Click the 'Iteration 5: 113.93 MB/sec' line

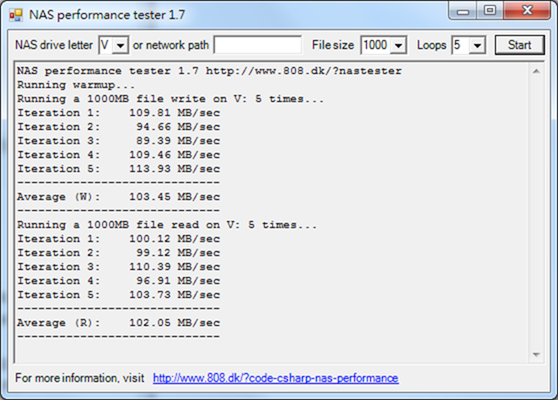119,169
